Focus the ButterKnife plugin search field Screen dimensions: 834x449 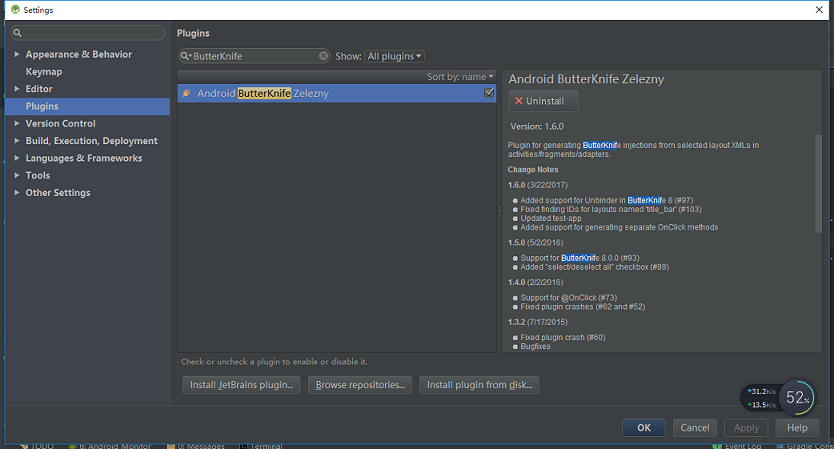(x=254, y=56)
